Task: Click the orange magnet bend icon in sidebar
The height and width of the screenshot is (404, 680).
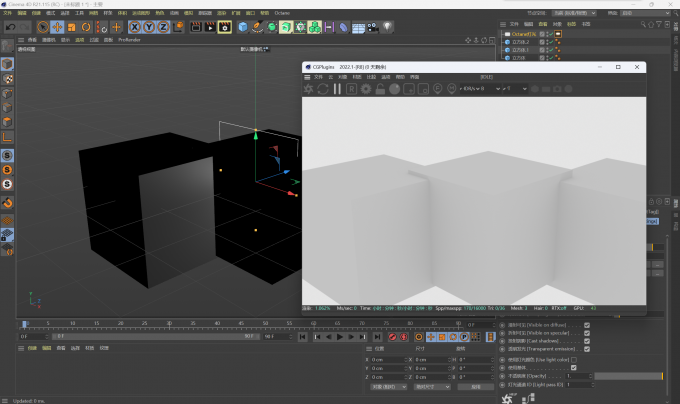Action: [x=7, y=202]
